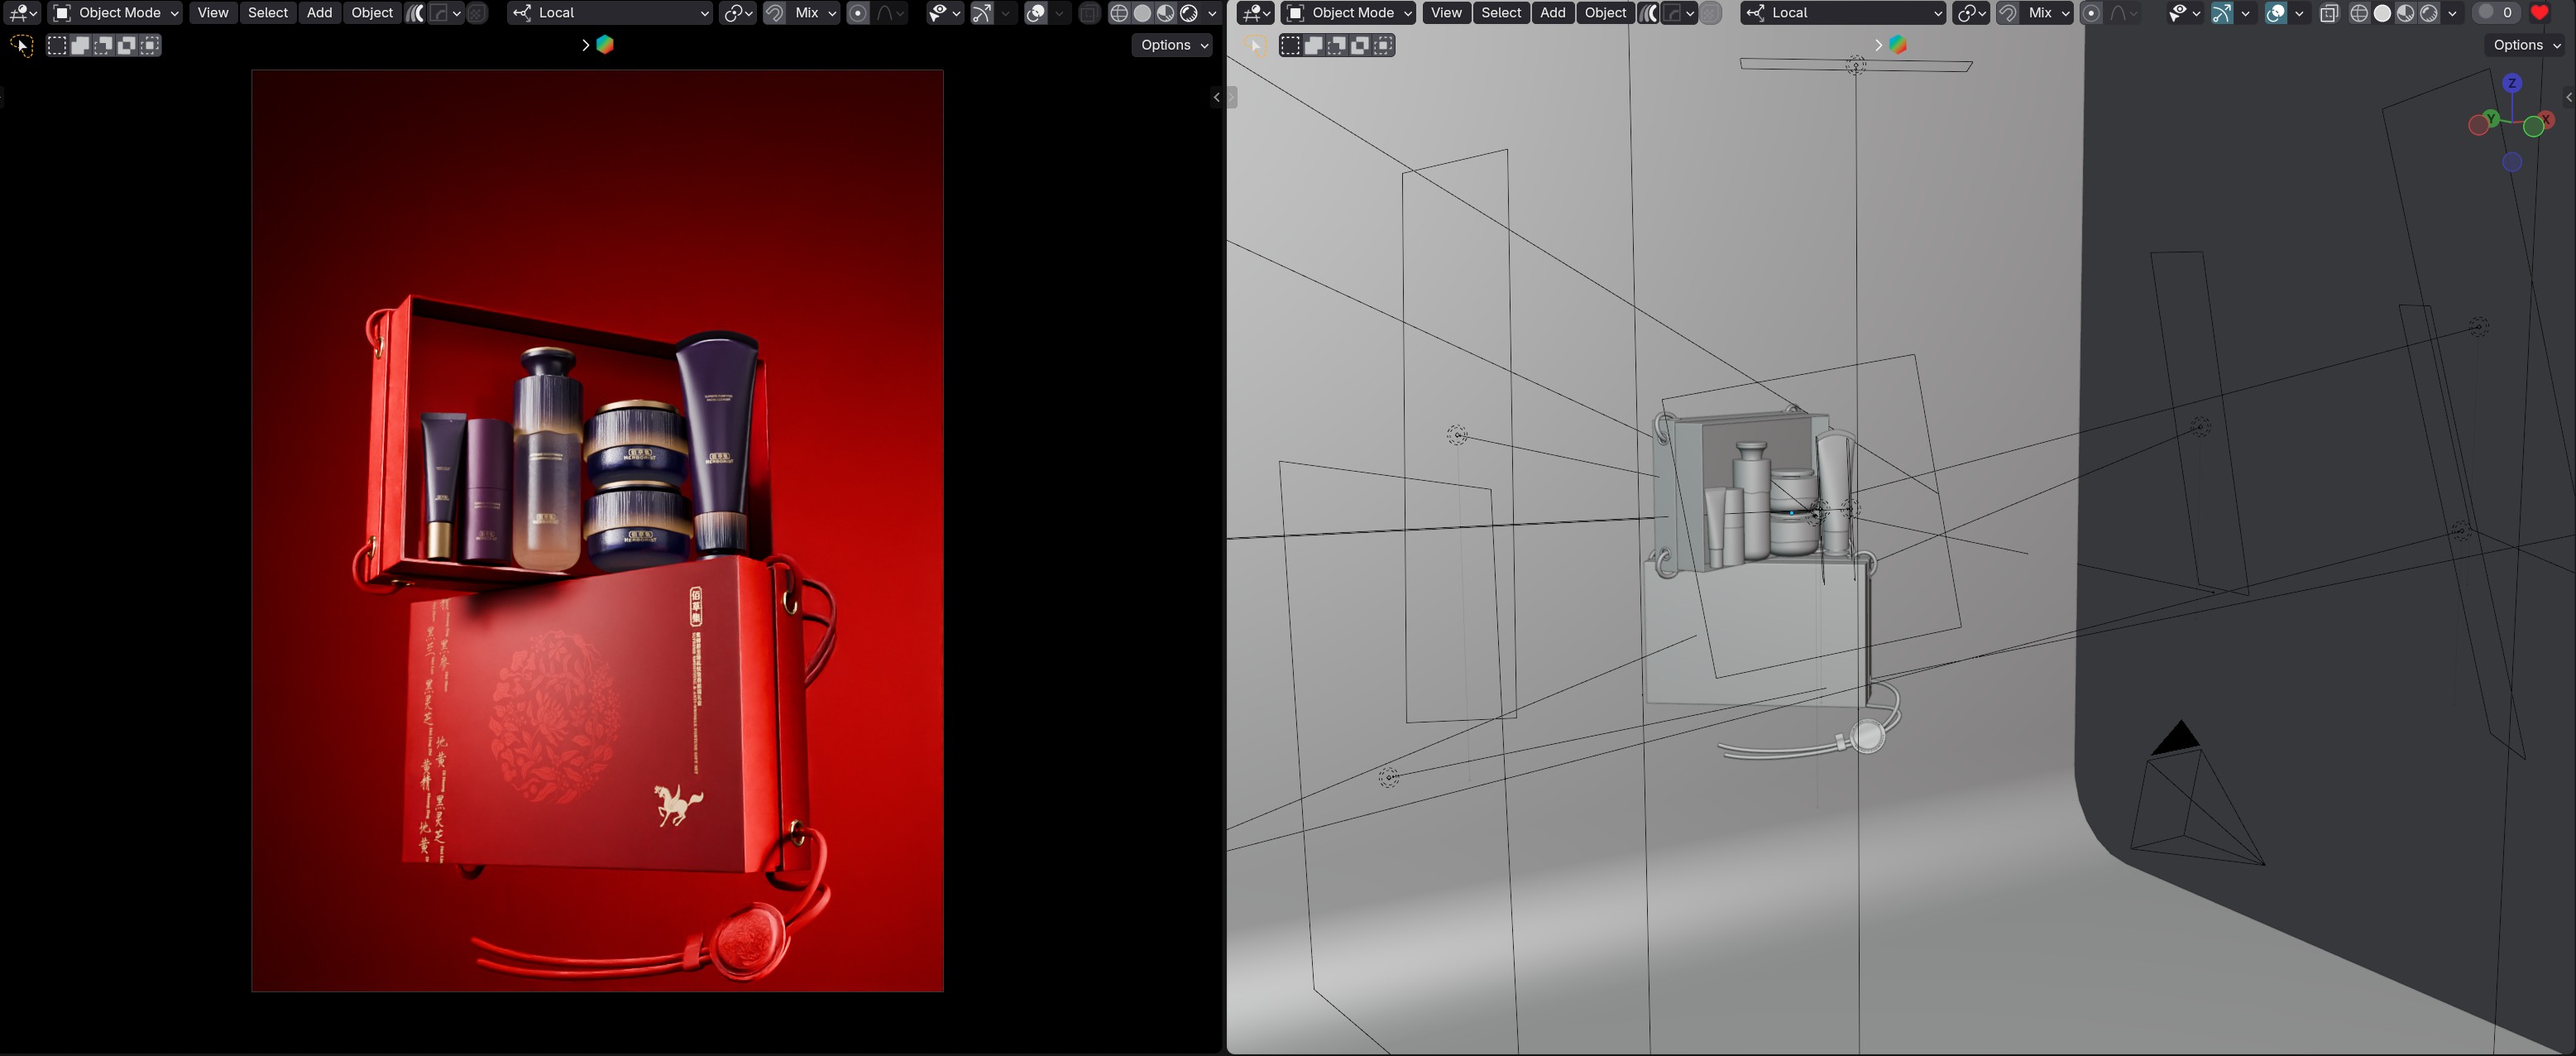Toggle gizmo visibility in right viewport
The image size is (2576, 1056).
[x=2221, y=13]
